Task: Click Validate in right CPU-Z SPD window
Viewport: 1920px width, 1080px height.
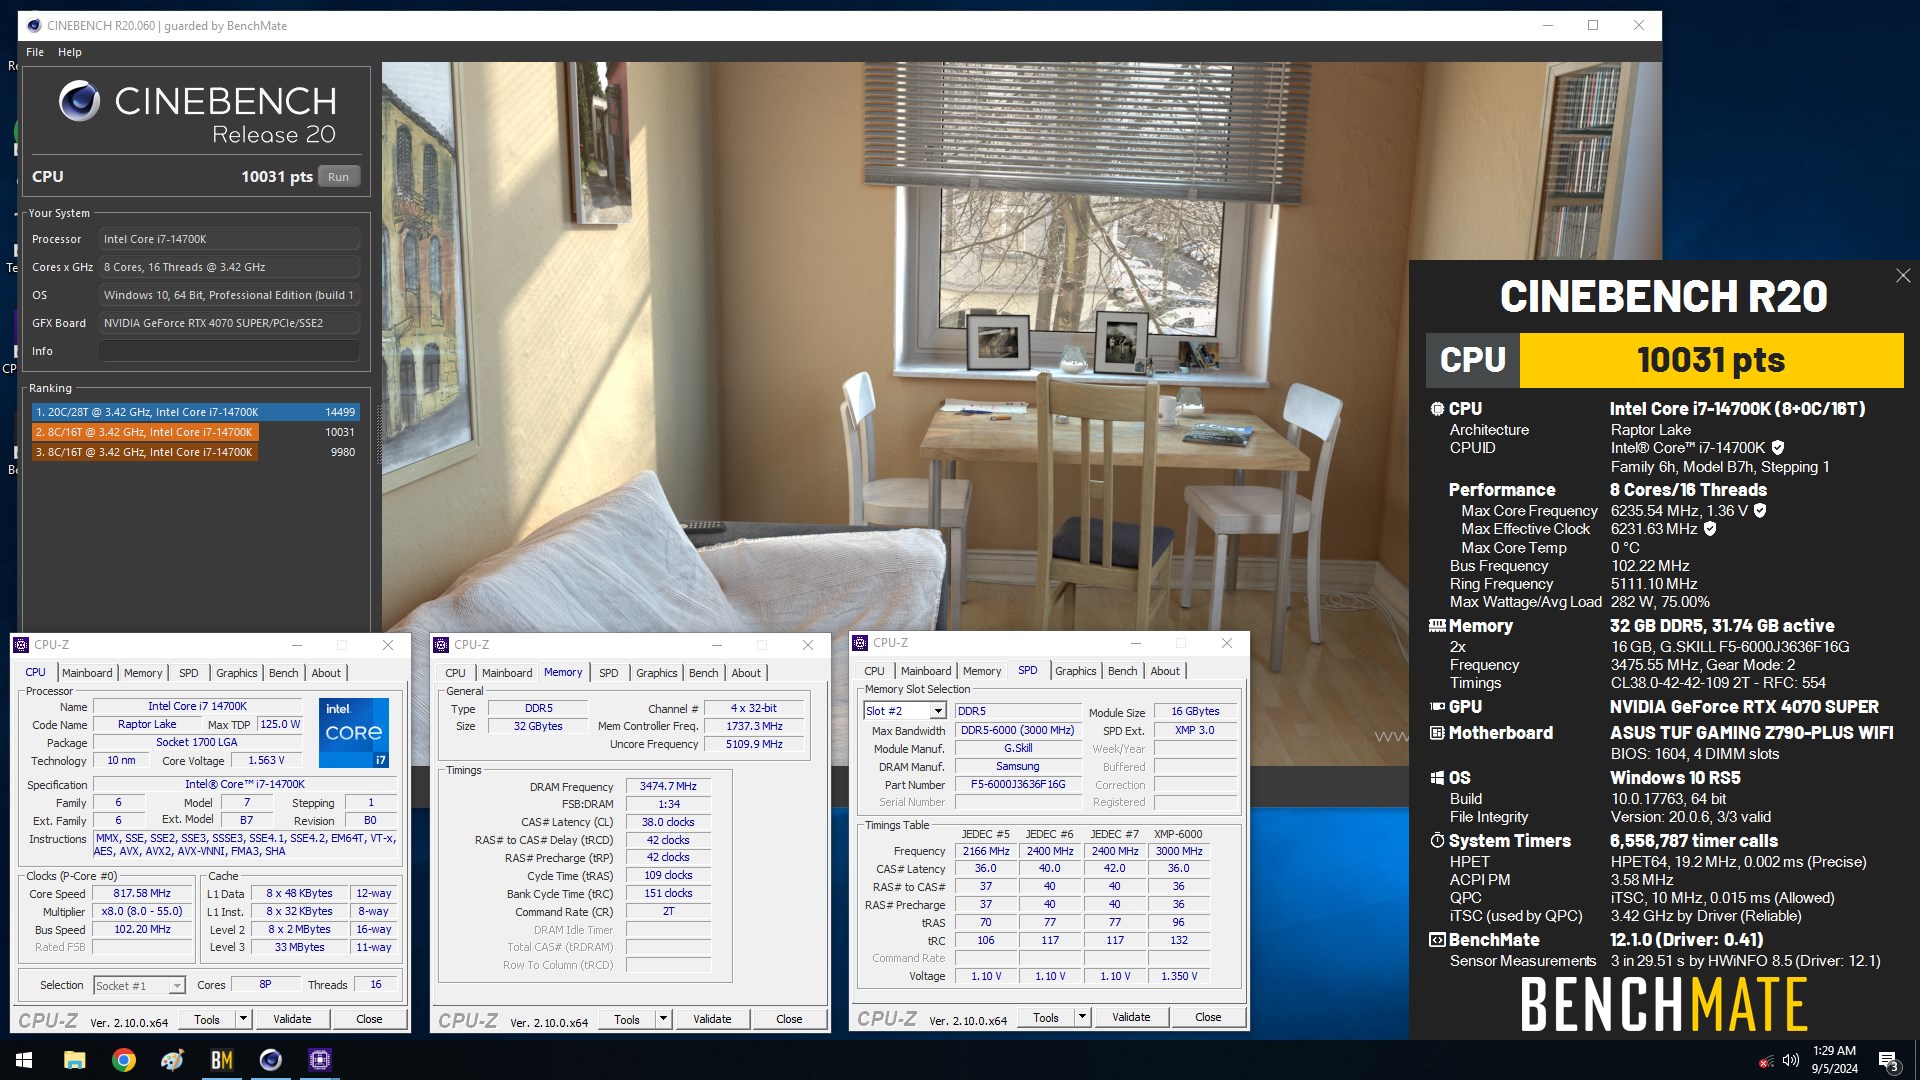Action: (1131, 1017)
